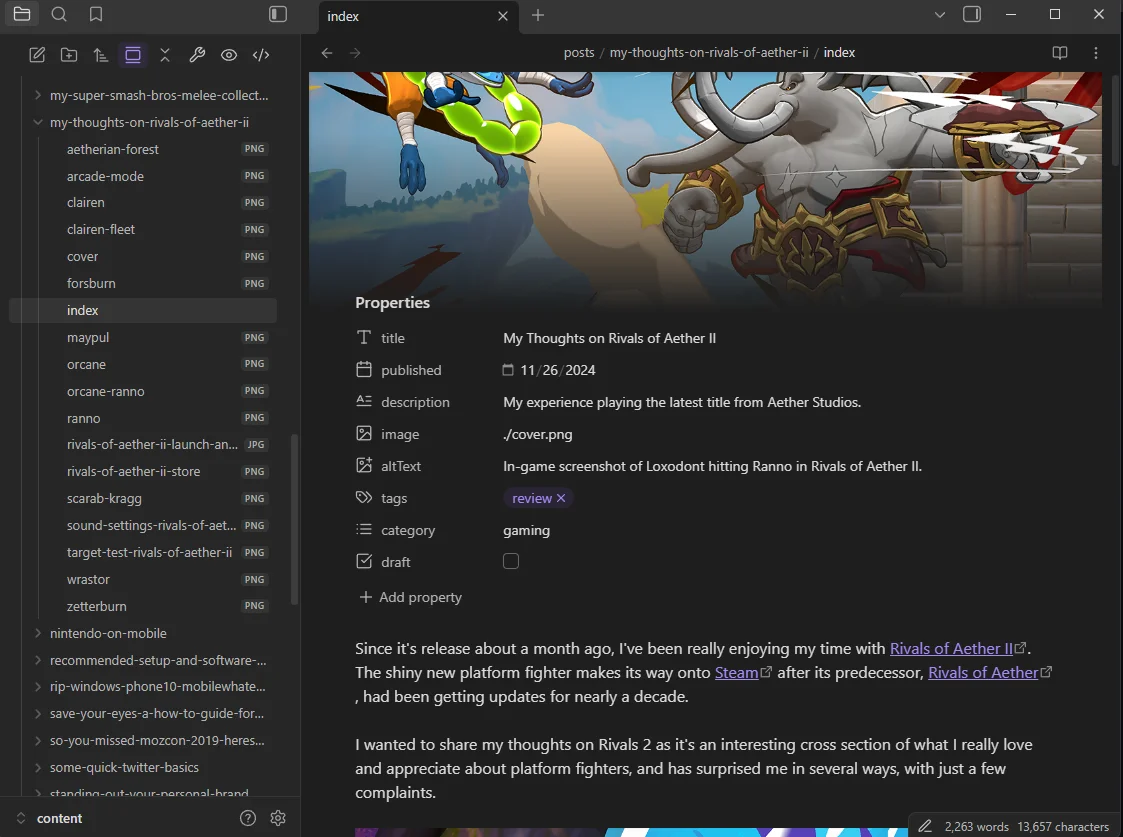Screen dimensions: 1123x837
Task: Create a new note
Action: (x=37, y=54)
